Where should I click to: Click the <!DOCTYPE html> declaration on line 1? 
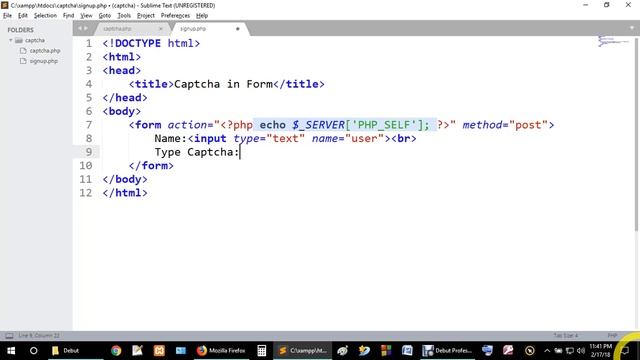coord(151,43)
